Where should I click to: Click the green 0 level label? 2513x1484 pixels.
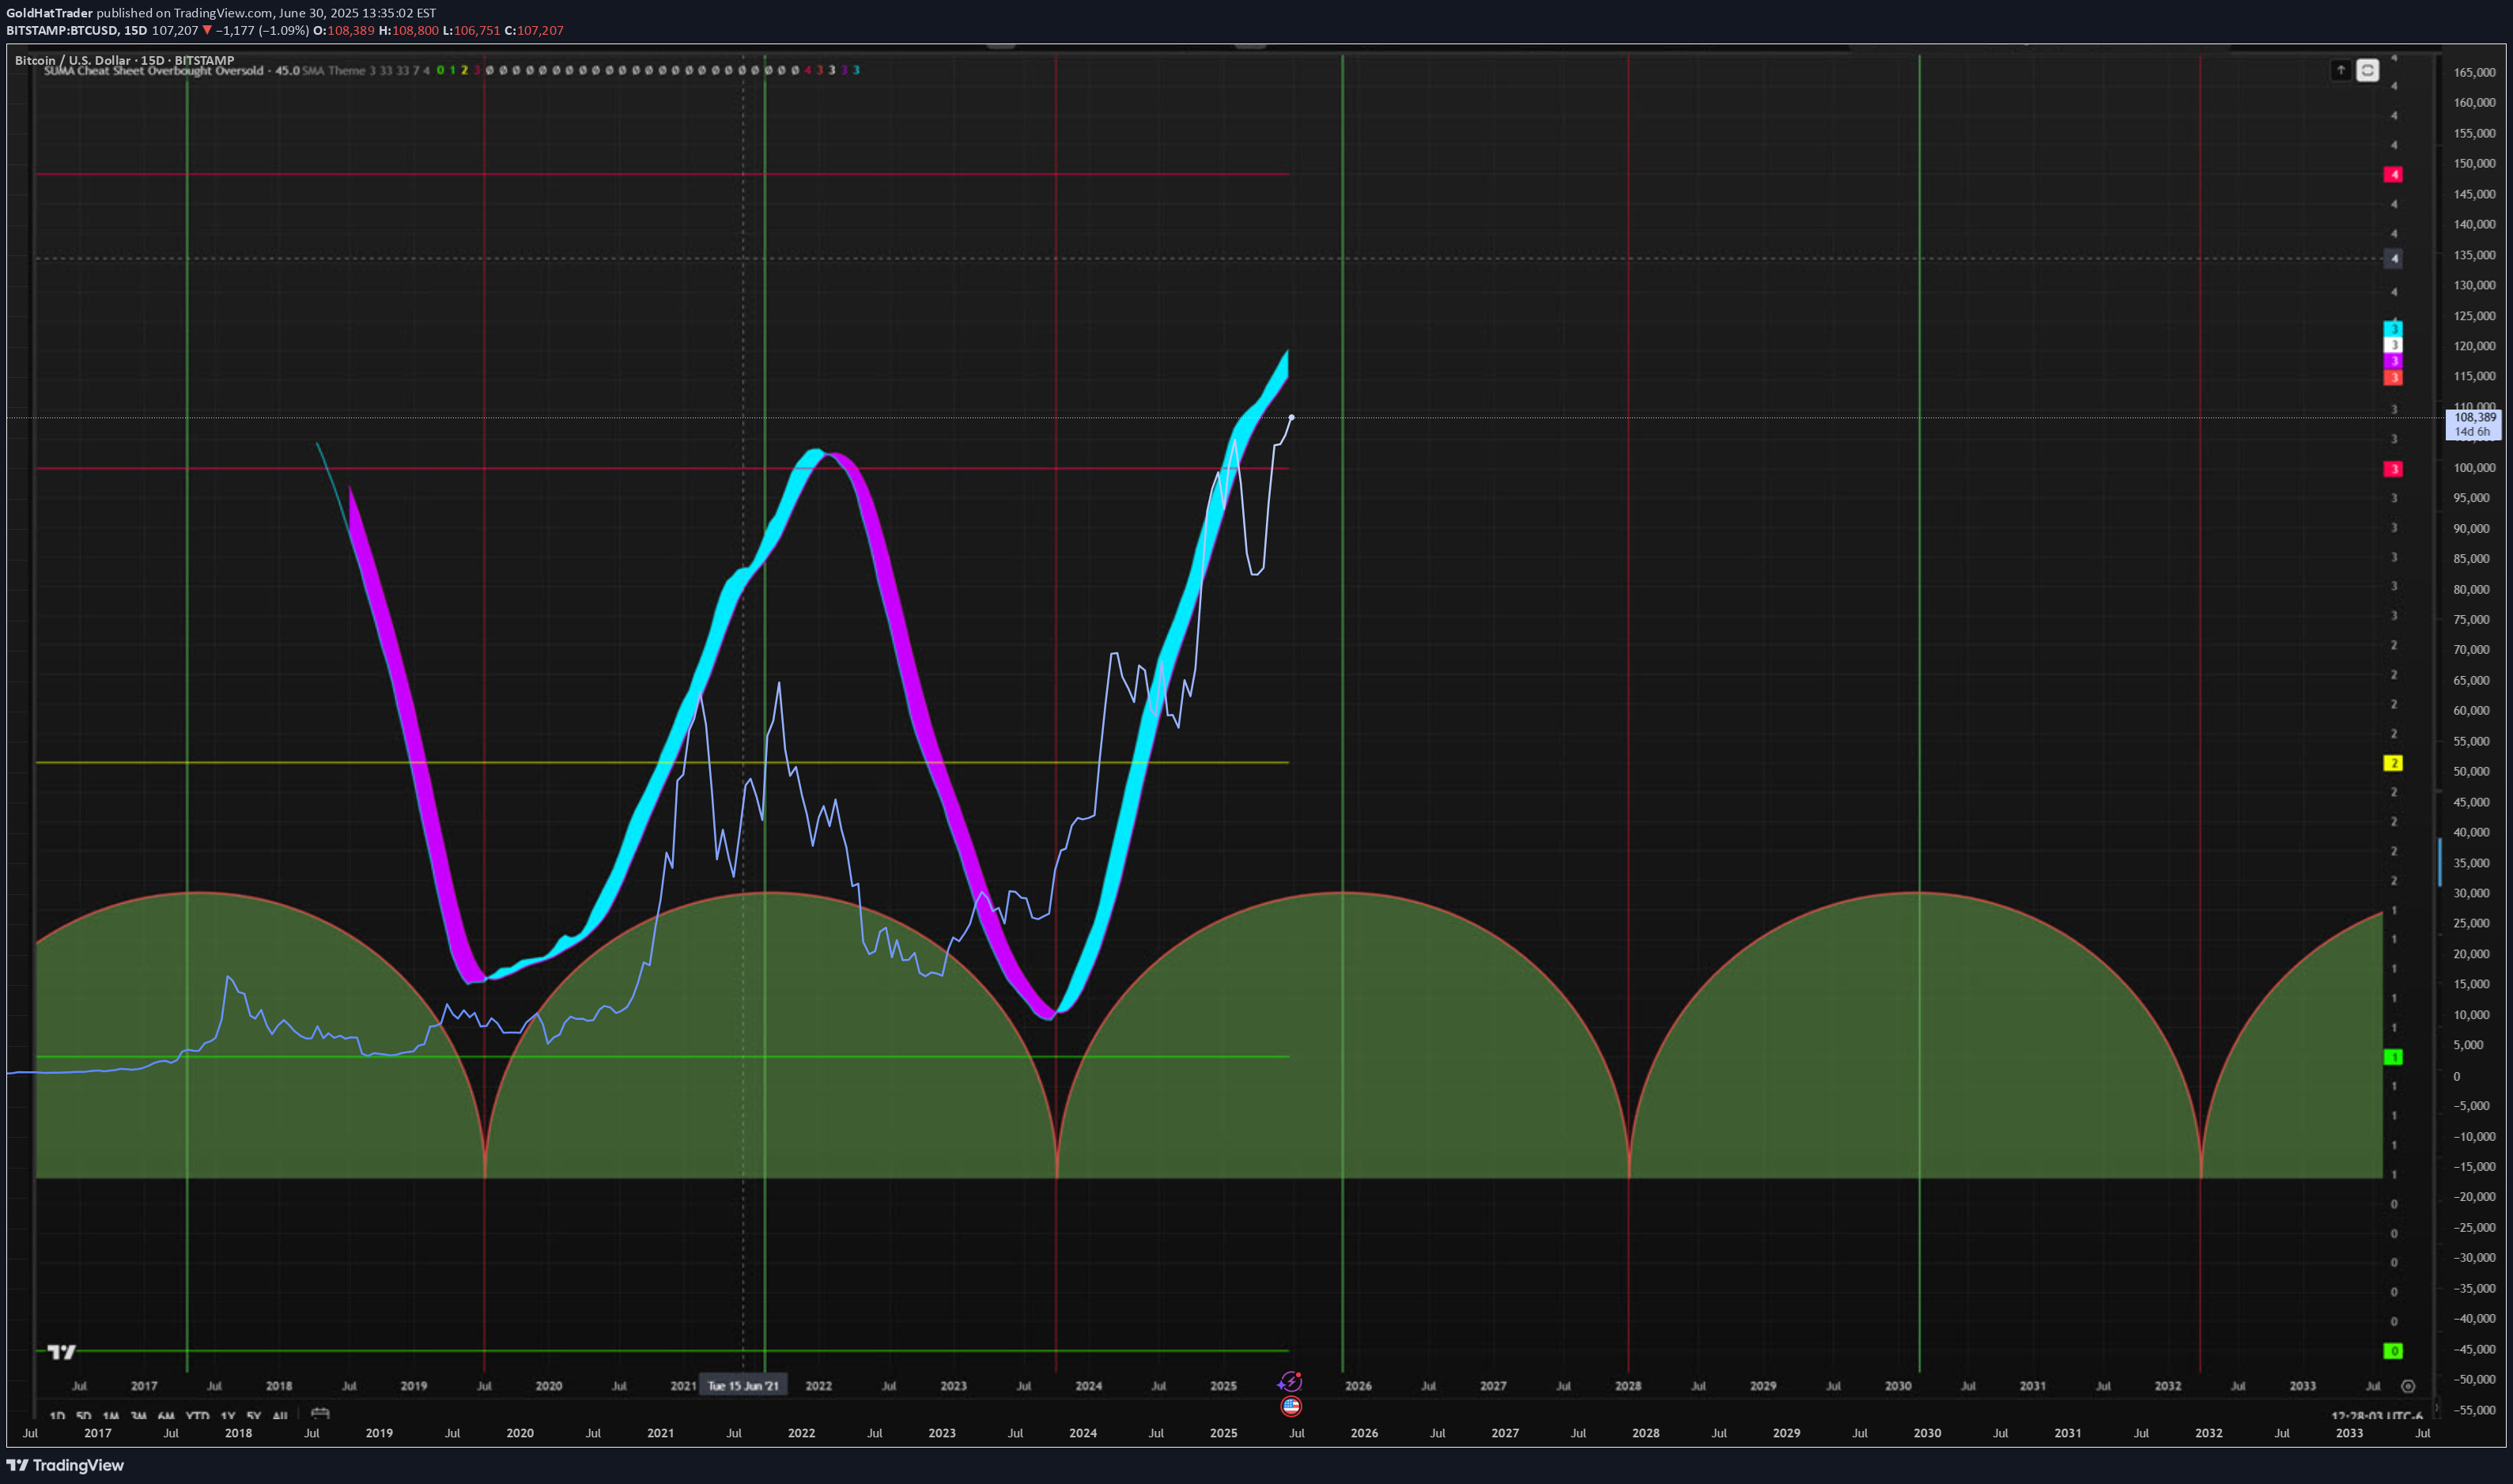(2393, 1351)
